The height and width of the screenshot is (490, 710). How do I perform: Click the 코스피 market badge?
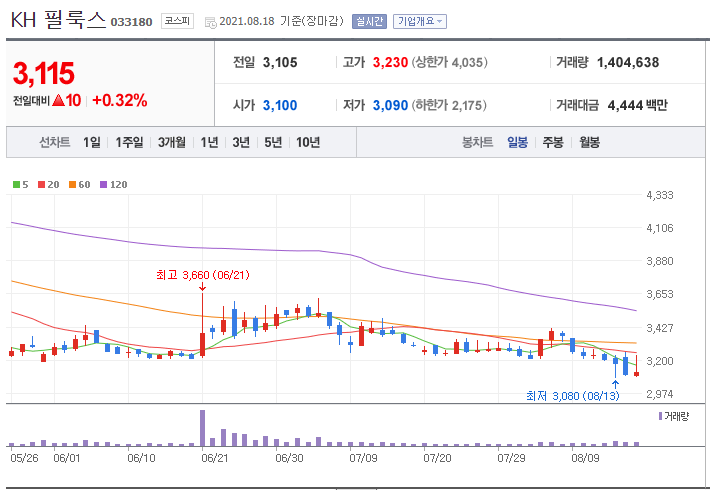(x=178, y=21)
